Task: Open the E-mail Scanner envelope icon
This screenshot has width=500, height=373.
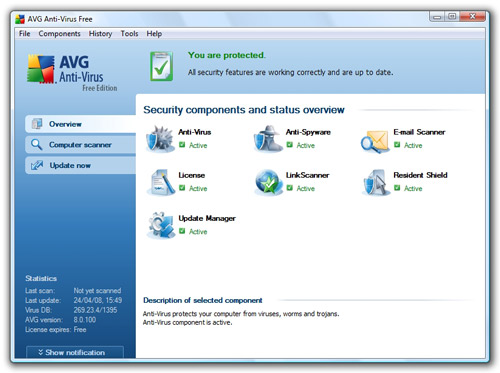Action: pyautogui.click(x=375, y=141)
